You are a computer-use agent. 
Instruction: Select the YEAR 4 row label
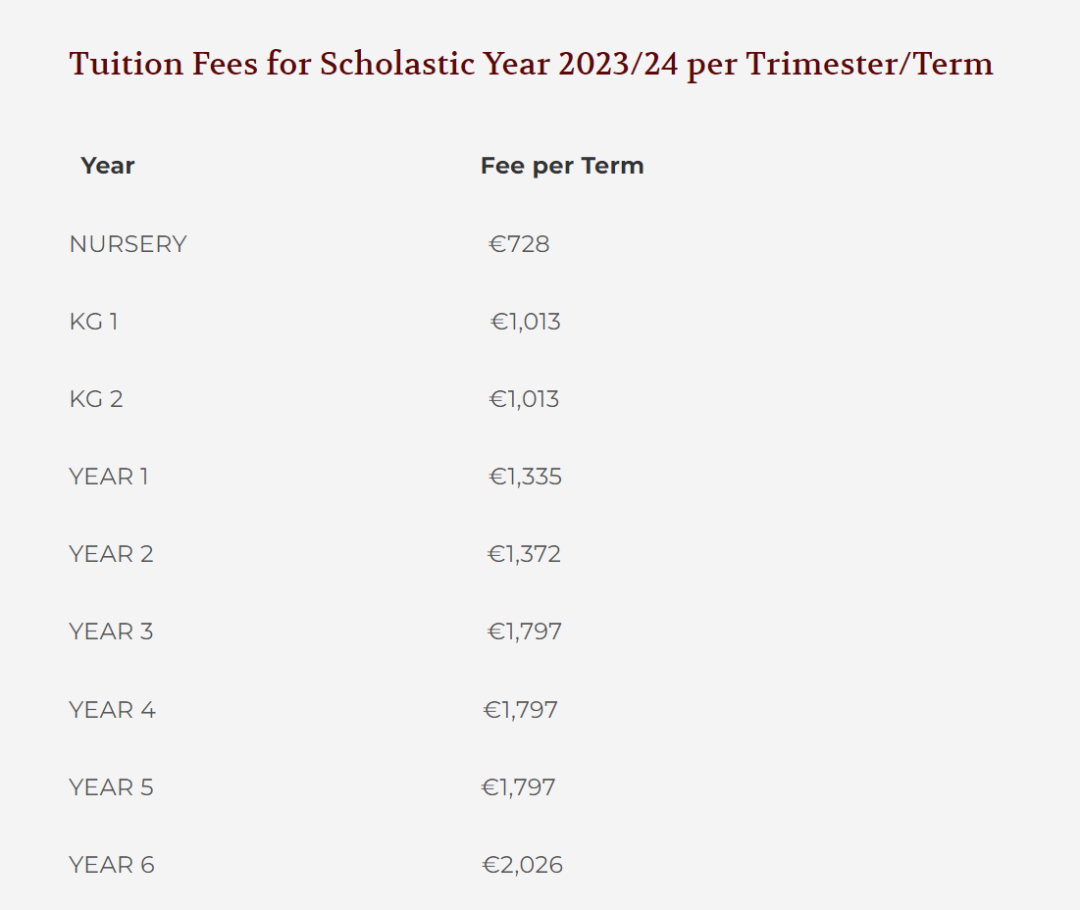[x=112, y=710]
